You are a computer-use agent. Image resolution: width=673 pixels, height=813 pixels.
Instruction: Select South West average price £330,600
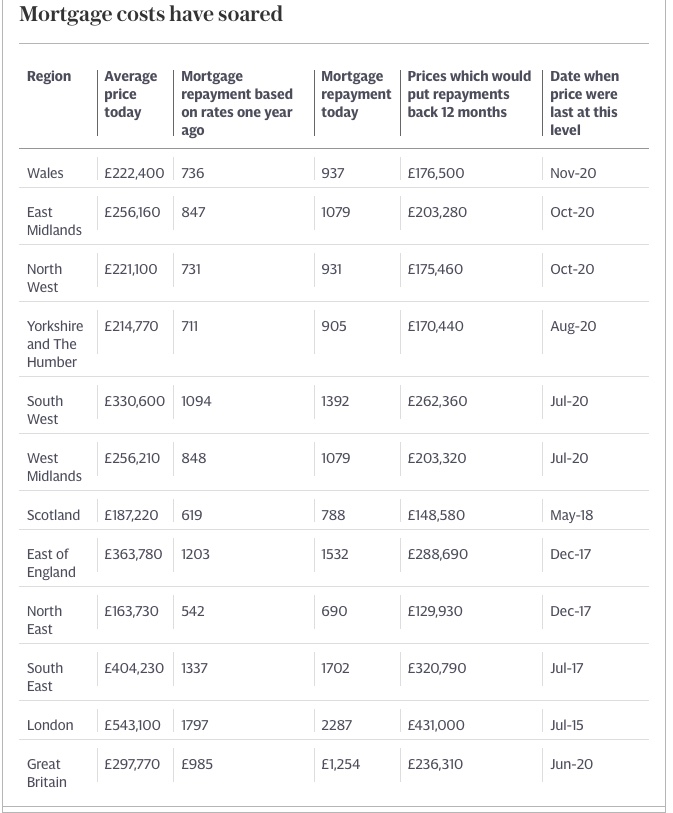point(134,401)
